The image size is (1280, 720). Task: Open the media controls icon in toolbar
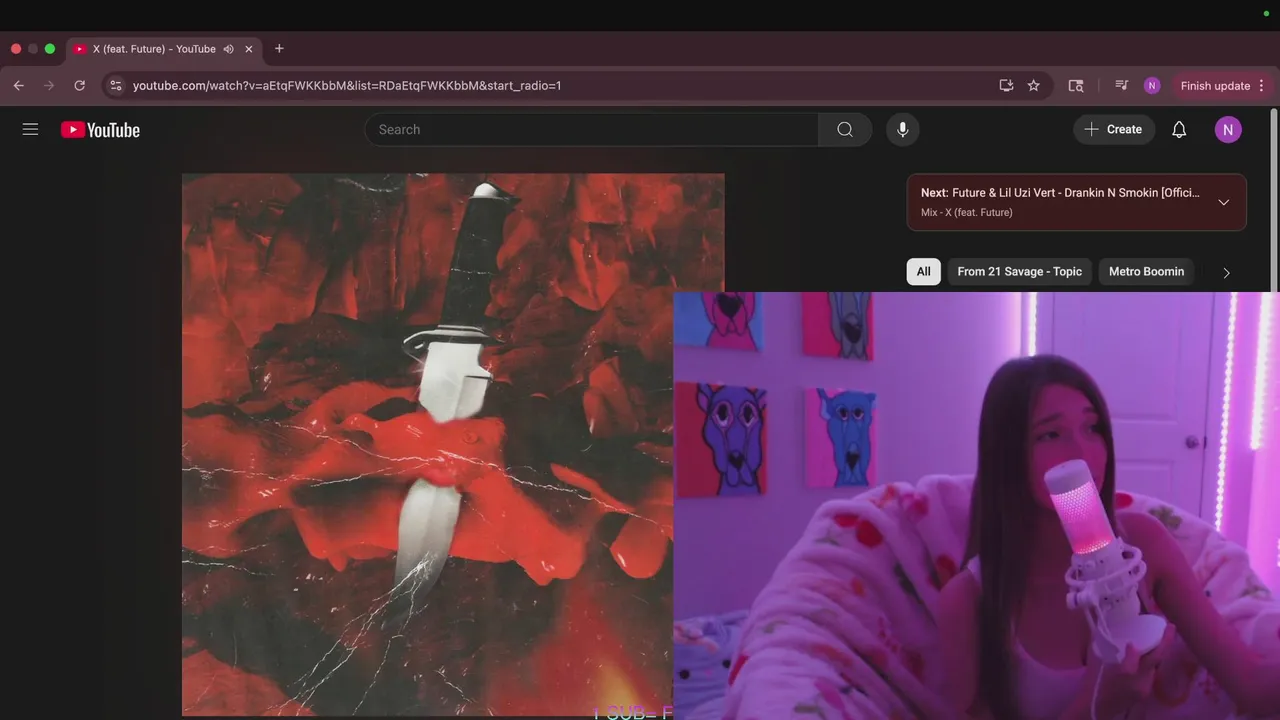1122,86
